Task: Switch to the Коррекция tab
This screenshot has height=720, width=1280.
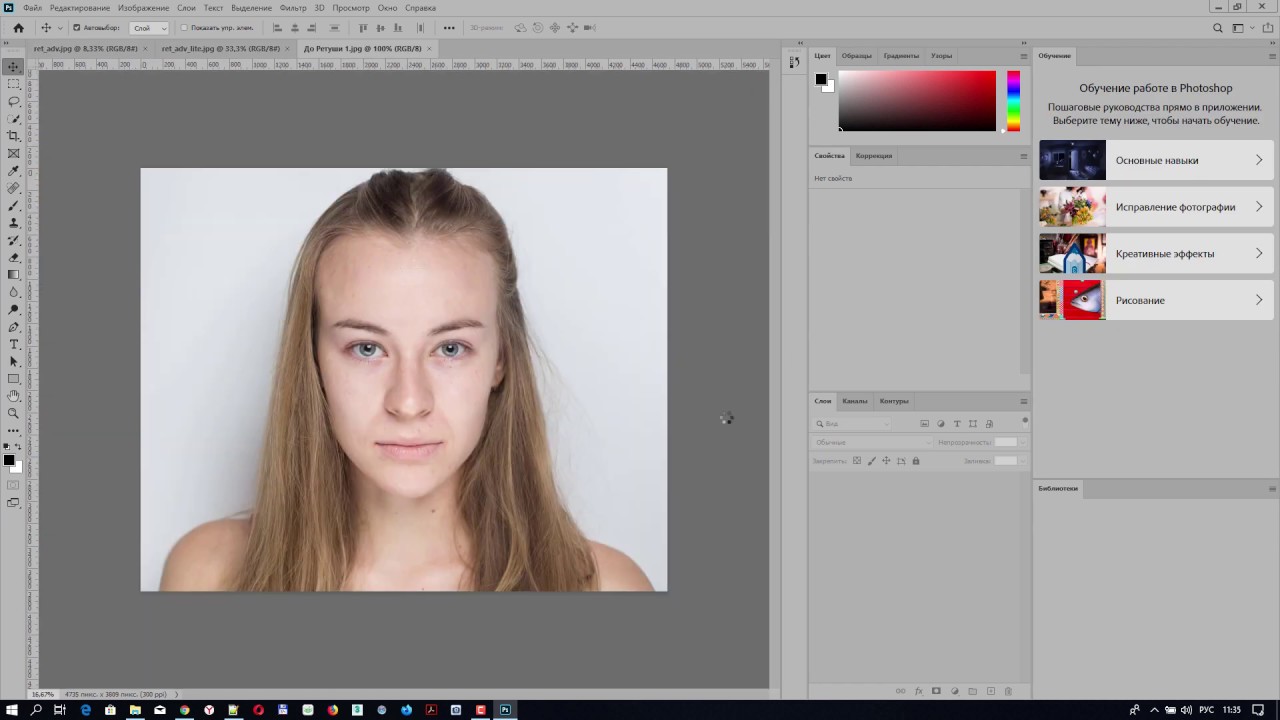Action: (874, 156)
